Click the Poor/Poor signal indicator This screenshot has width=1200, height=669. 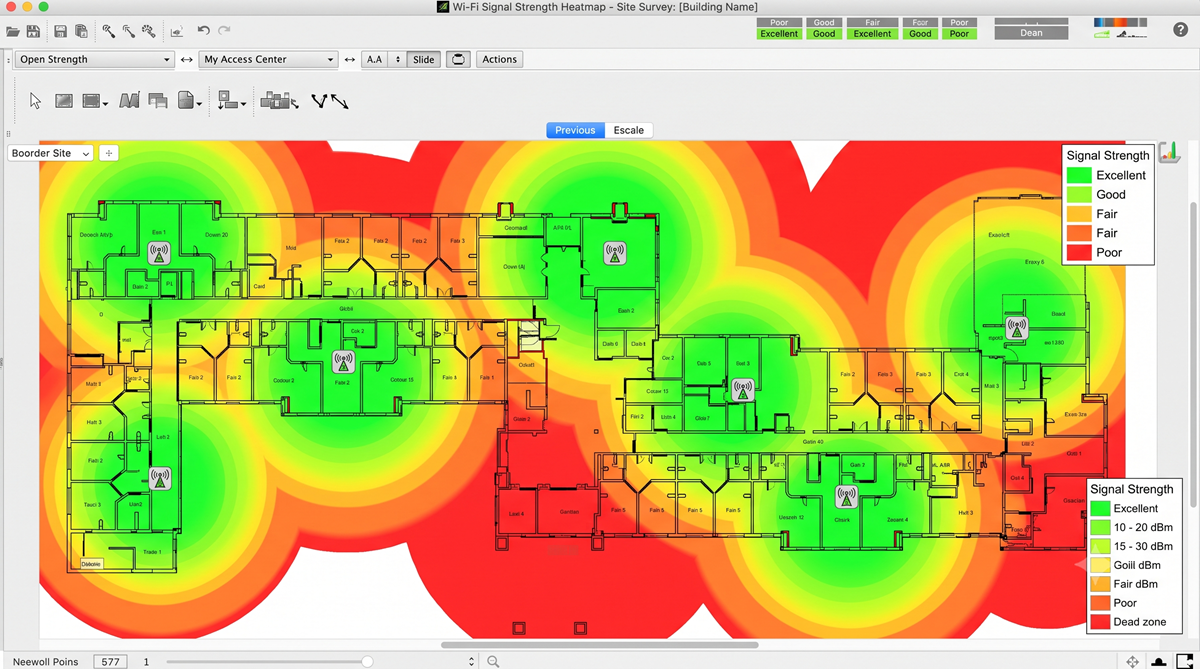coord(959,28)
